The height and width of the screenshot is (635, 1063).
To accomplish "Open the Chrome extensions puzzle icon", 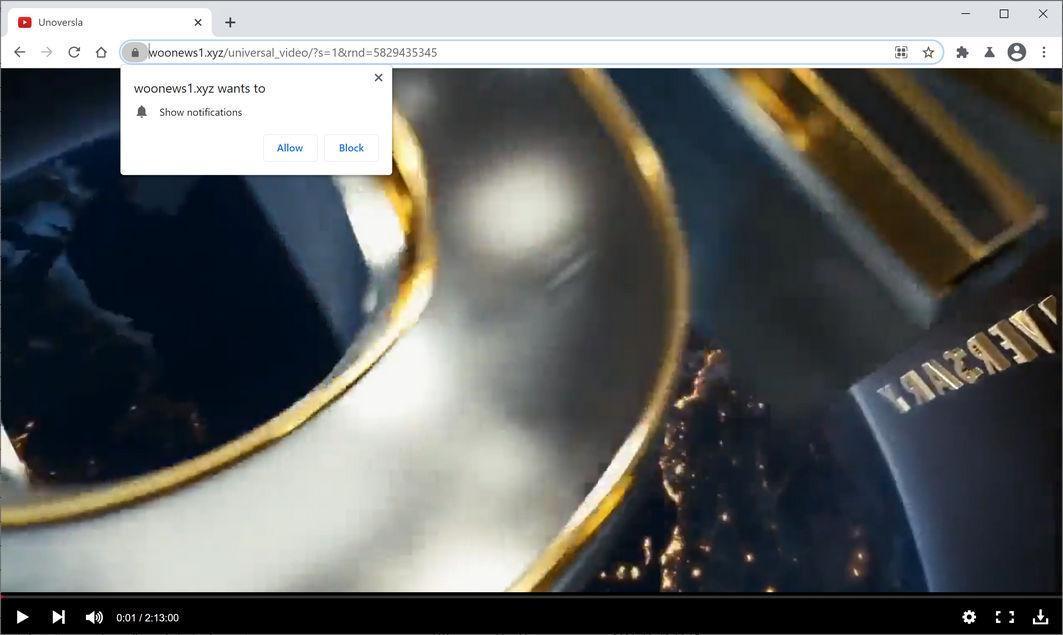I will (x=961, y=52).
